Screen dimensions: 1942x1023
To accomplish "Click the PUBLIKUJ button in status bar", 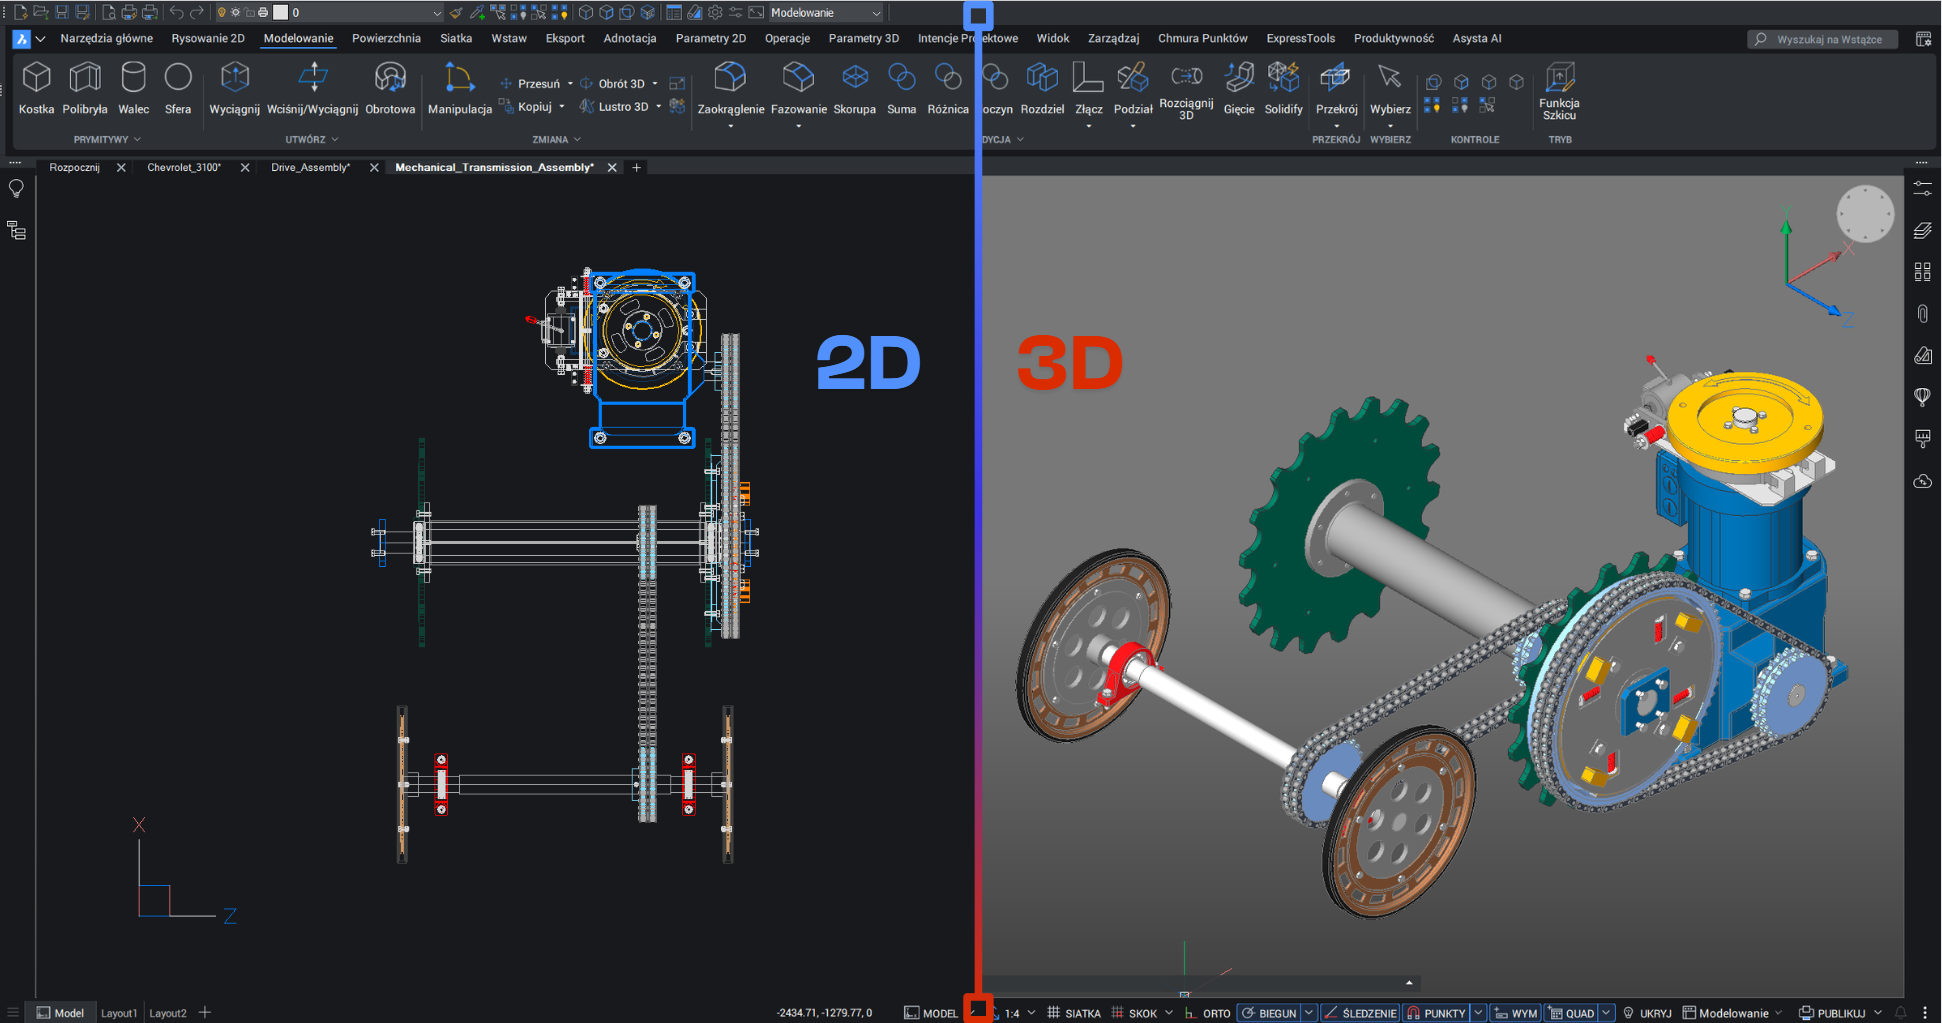I will pos(1840,1013).
